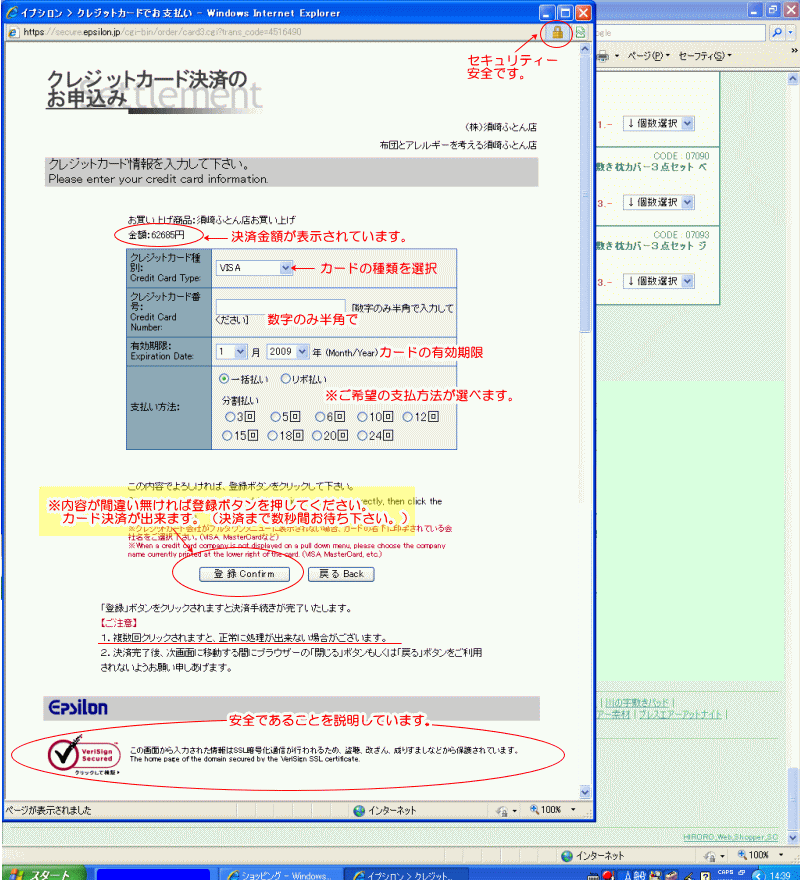Viewport: 800px width, 880px height.
Task: Click the Epsilon logo at page bottom
Action: coord(78,708)
